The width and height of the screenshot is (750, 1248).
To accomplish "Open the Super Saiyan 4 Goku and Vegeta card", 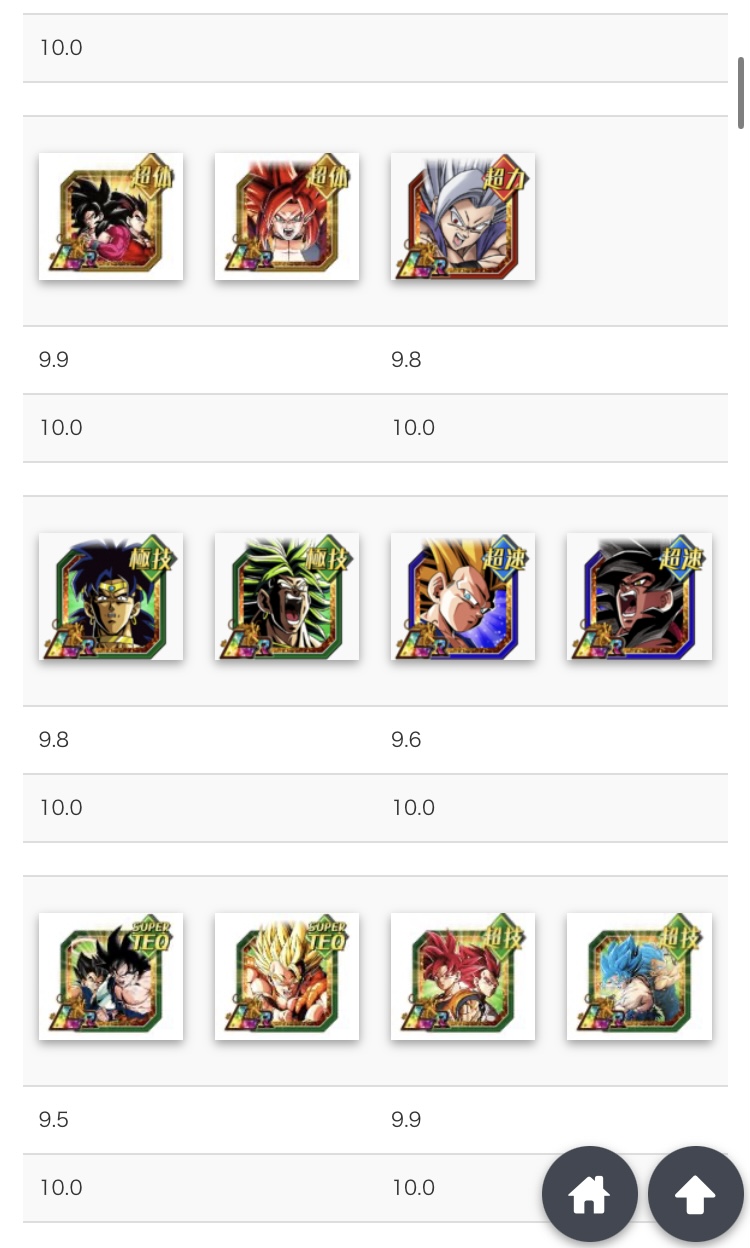I will tap(111, 216).
